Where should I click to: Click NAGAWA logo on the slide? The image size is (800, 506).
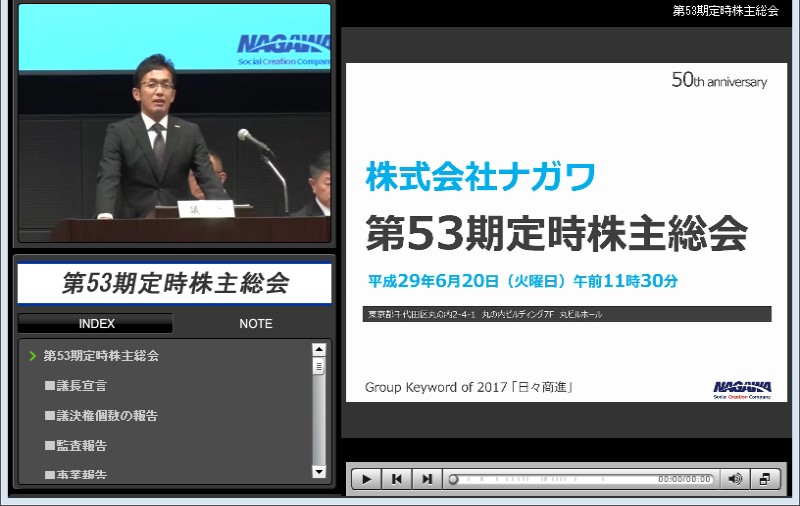[x=742, y=390]
